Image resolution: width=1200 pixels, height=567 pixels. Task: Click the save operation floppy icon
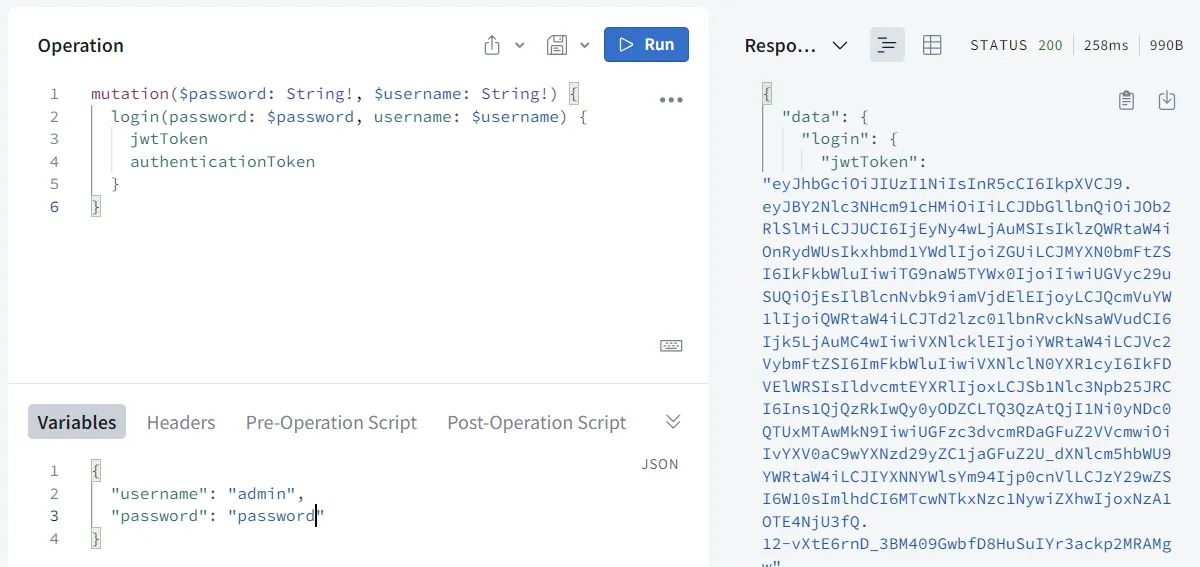tap(557, 45)
